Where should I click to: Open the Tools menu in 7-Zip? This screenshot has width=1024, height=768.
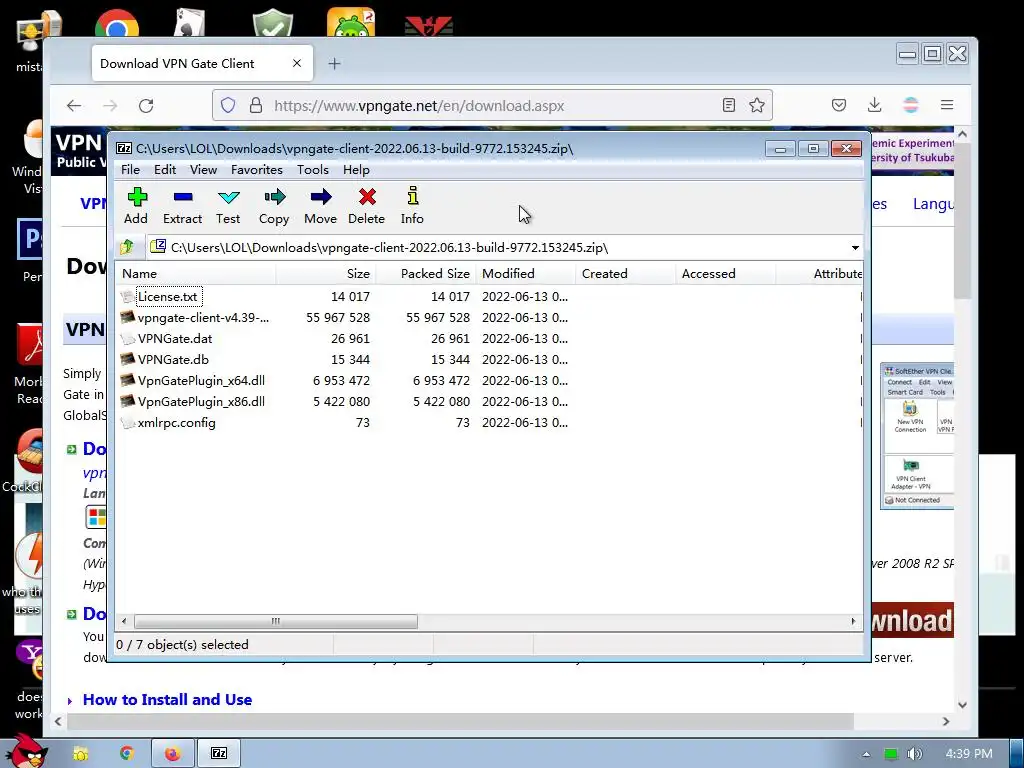pos(313,170)
